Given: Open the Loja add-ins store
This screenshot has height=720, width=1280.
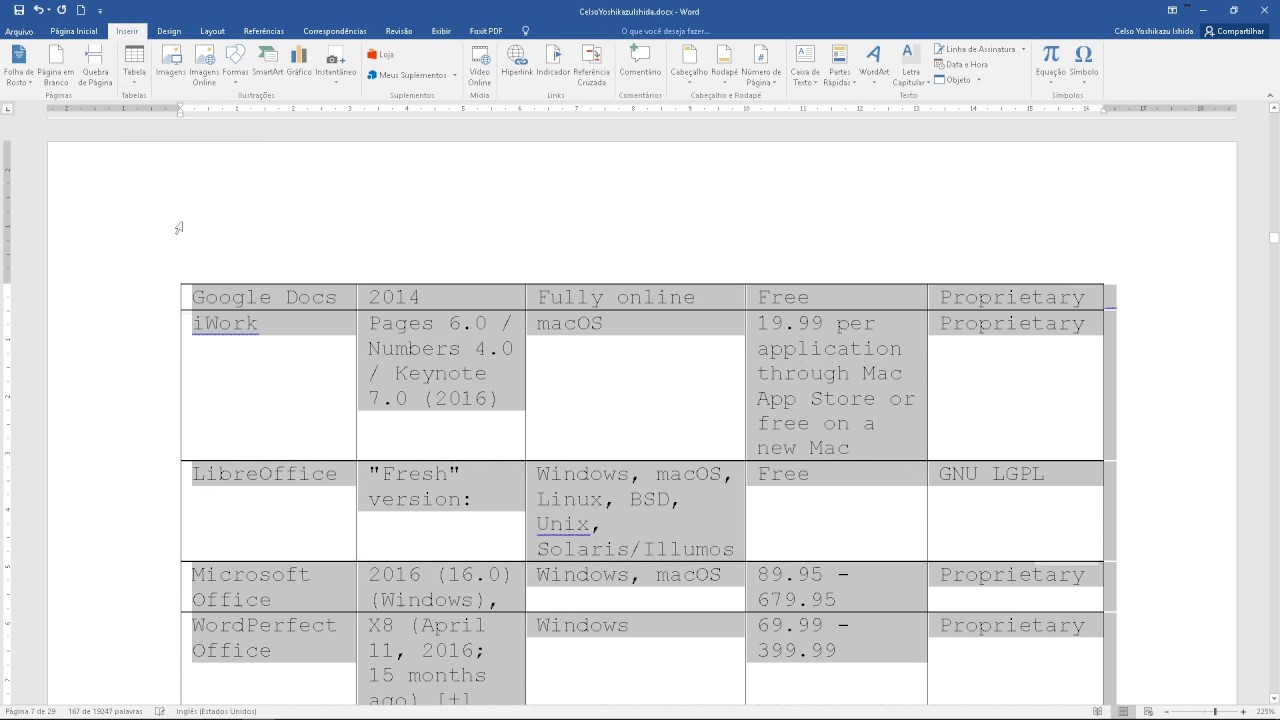Looking at the screenshot, I should pos(381,54).
